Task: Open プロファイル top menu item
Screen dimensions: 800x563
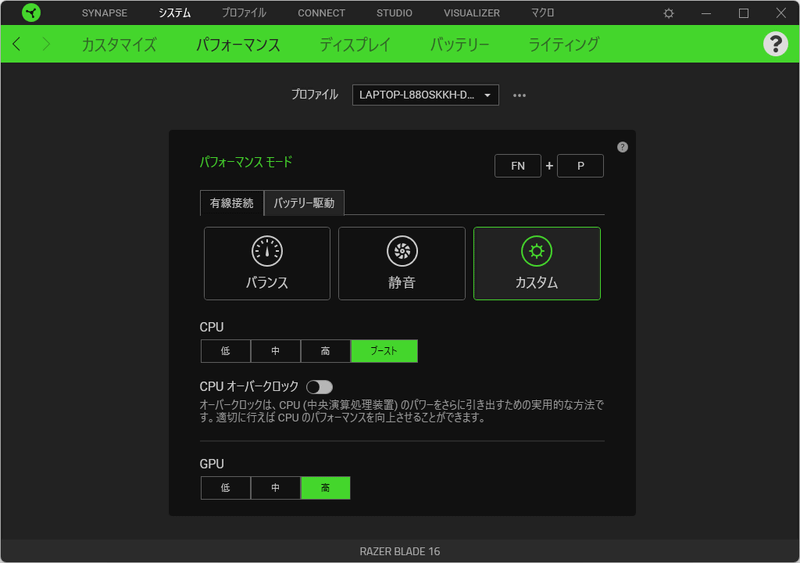Action: pos(244,13)
